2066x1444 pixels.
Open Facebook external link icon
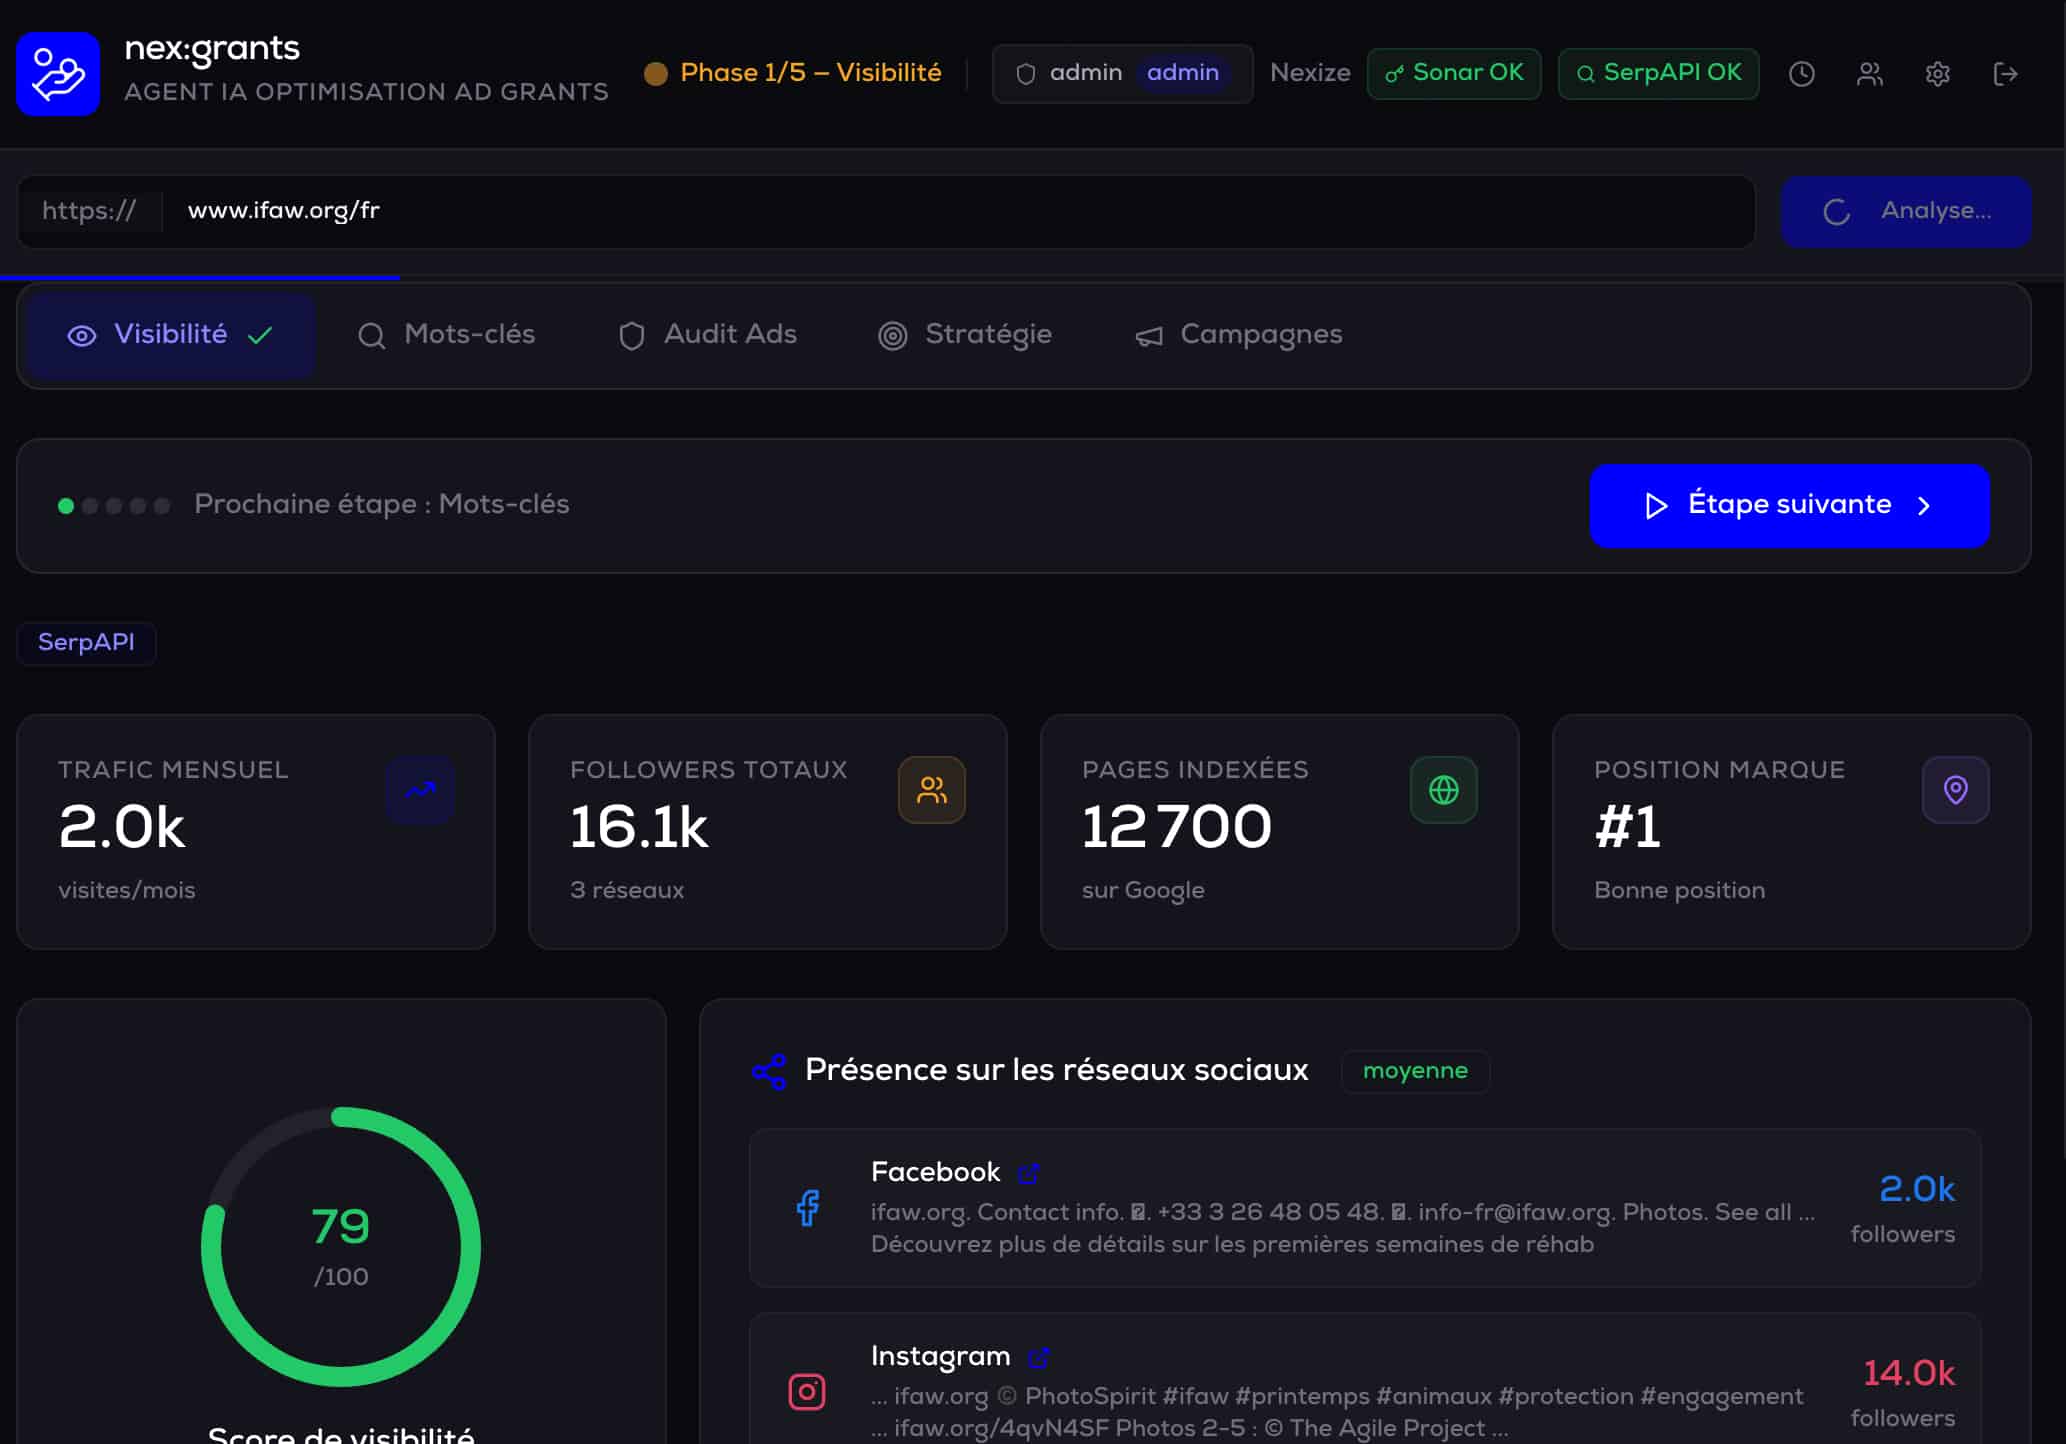coord(1029,1173)
